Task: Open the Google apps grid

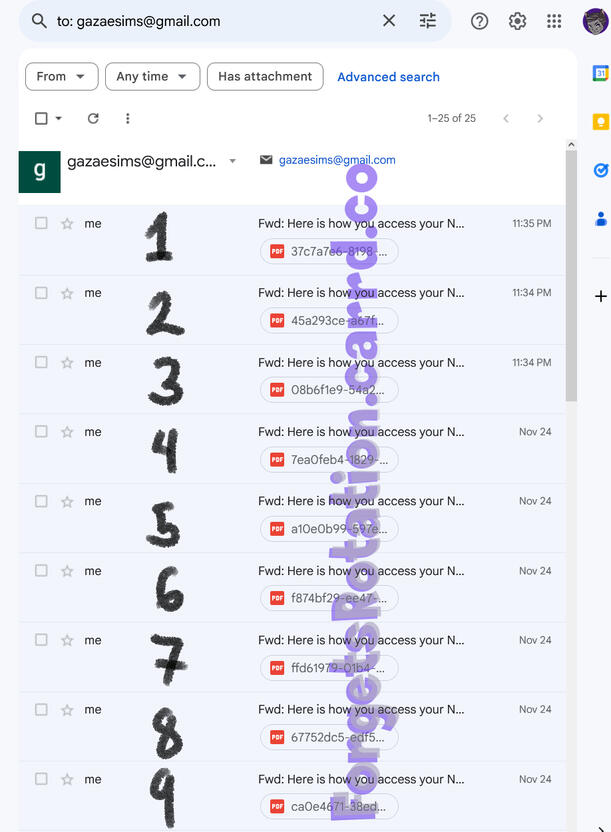Action: 554,21
